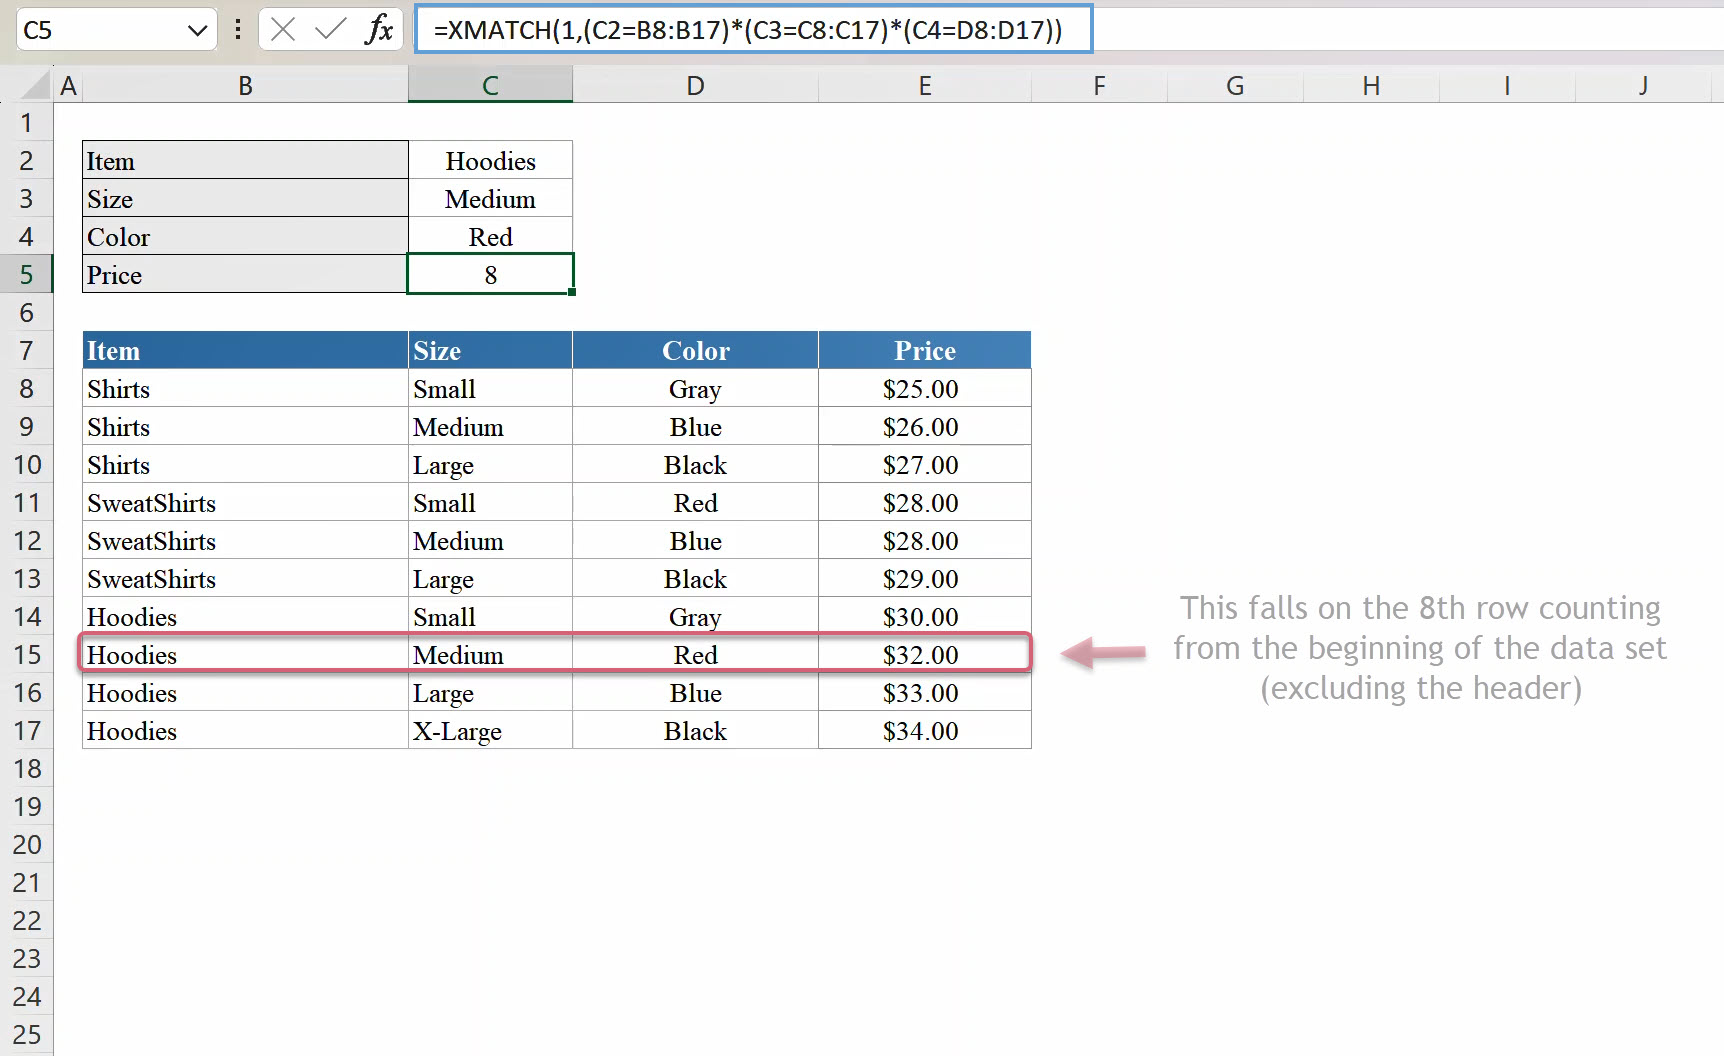
Task: Select column A header
Action: 68,86
